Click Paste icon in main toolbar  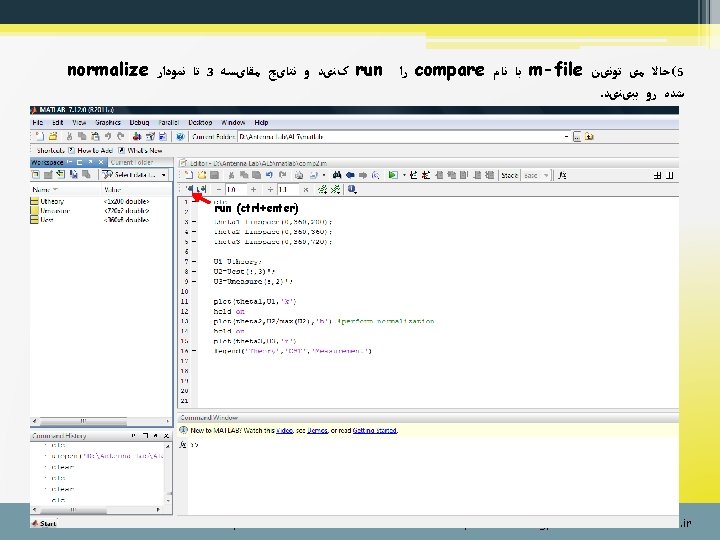[x=95, y=136]
